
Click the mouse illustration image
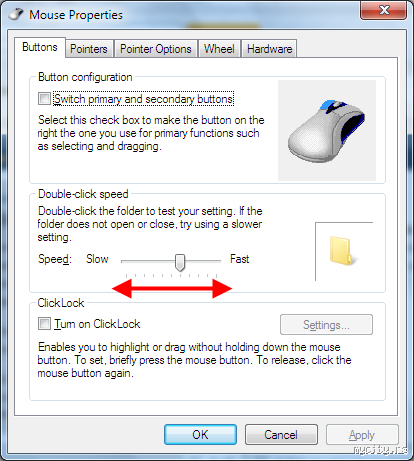coord(327,130)
